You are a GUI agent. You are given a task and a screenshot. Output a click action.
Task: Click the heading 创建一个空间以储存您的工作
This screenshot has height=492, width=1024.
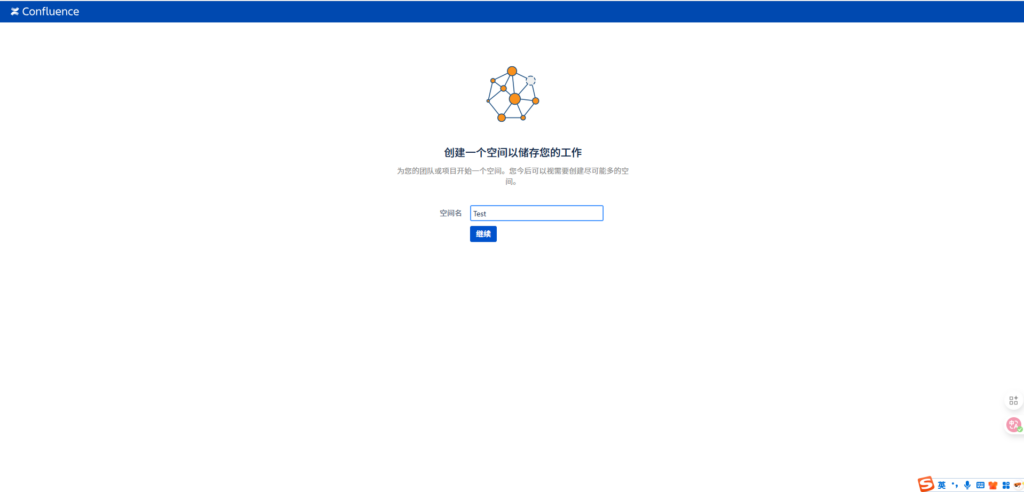[512, 152]
